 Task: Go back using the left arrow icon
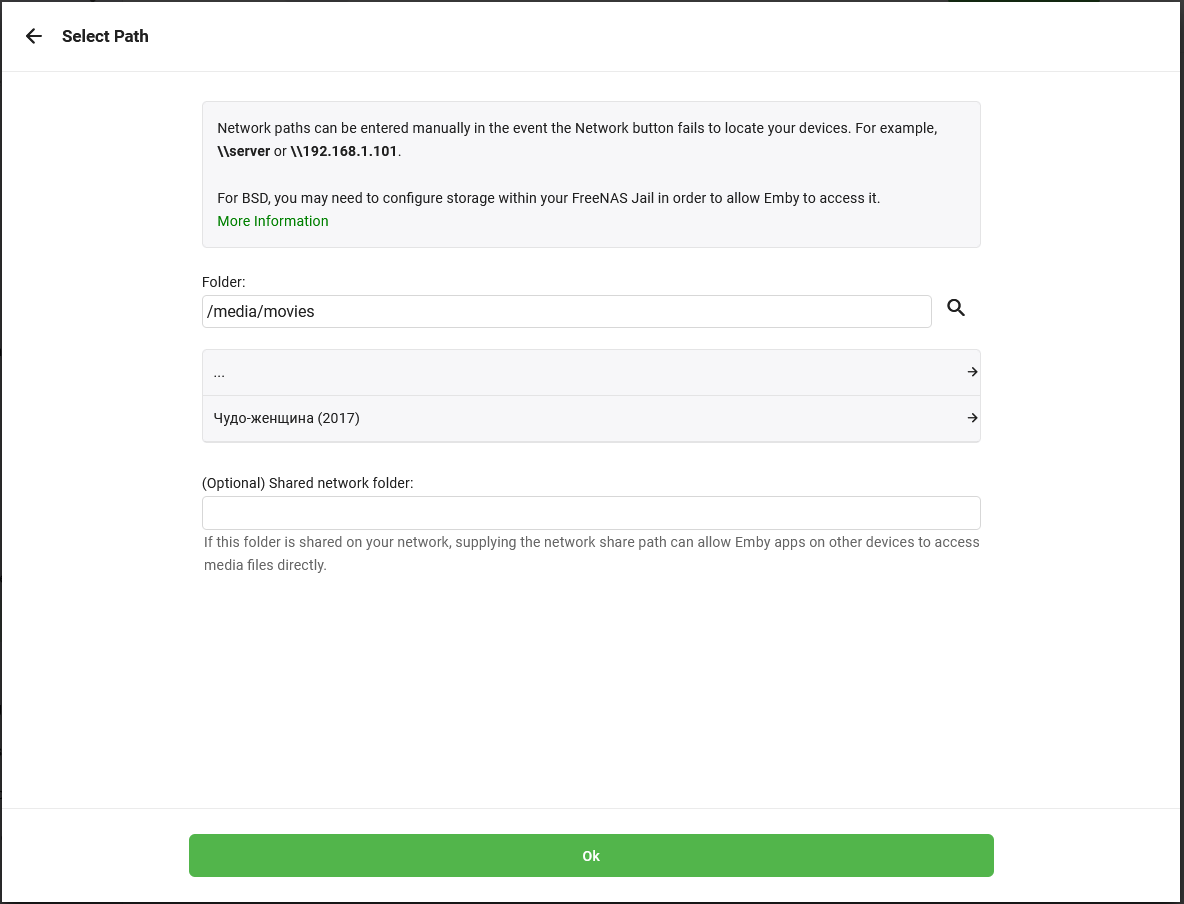pos(33,36)
